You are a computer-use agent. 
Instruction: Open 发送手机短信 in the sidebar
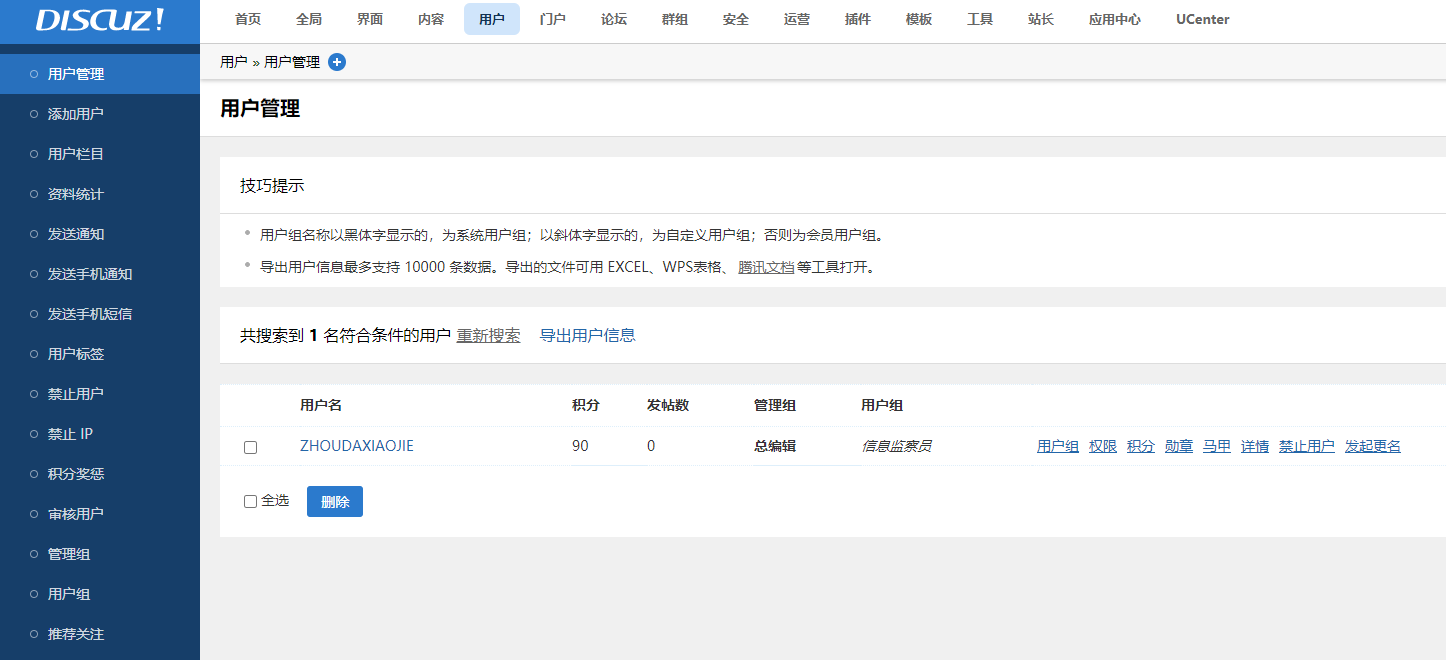click(x=90, y=314)
